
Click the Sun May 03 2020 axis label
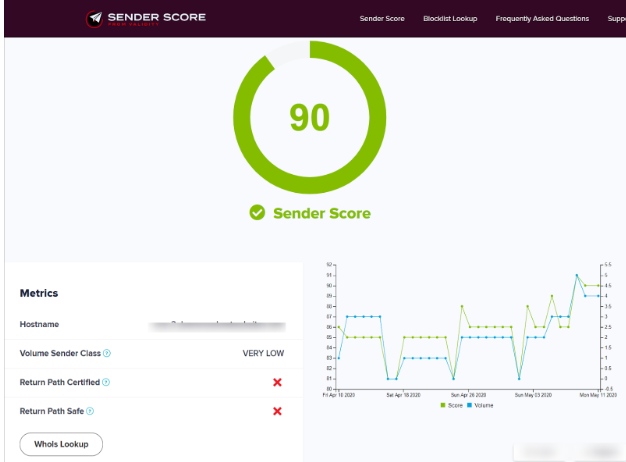tap(533, 395)
